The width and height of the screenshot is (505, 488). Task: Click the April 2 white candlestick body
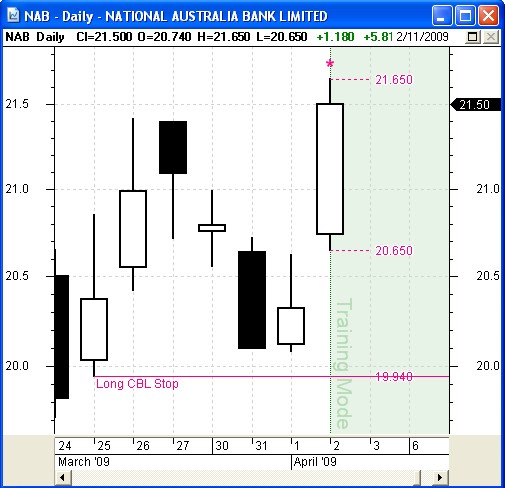pos(330,169)
